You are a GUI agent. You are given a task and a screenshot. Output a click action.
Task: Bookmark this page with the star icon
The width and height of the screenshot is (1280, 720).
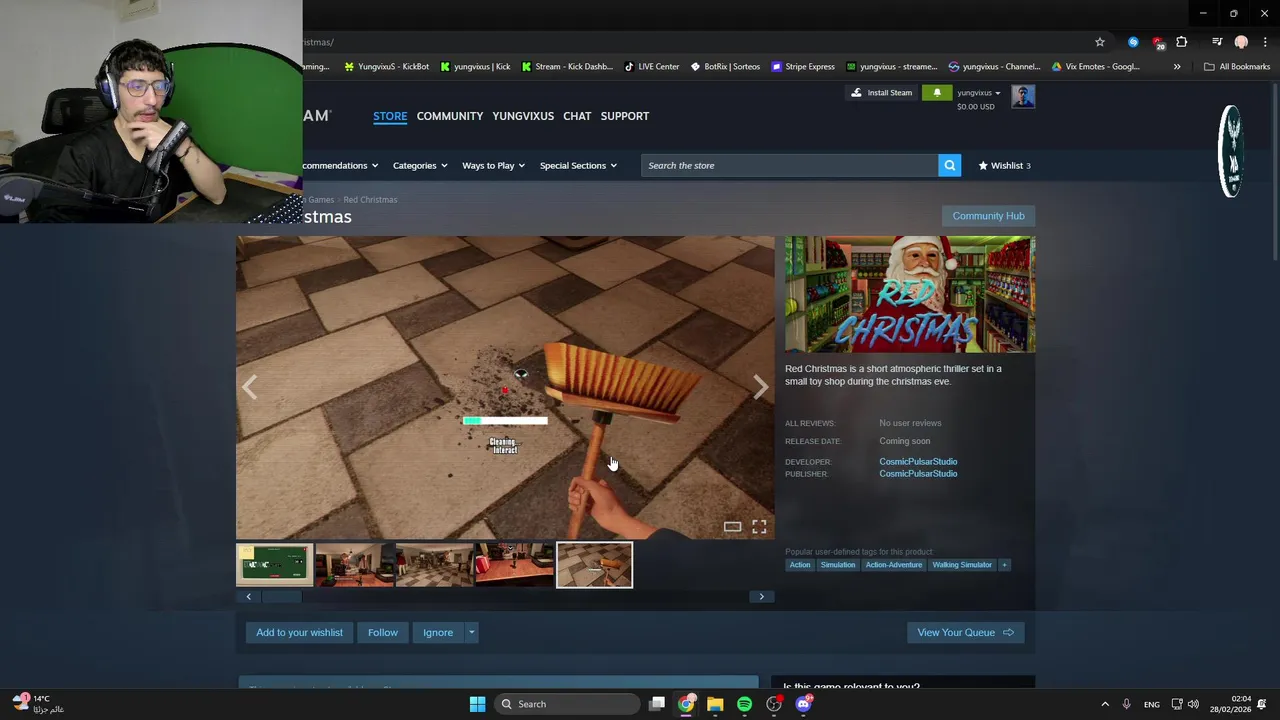pos(1100,42)
